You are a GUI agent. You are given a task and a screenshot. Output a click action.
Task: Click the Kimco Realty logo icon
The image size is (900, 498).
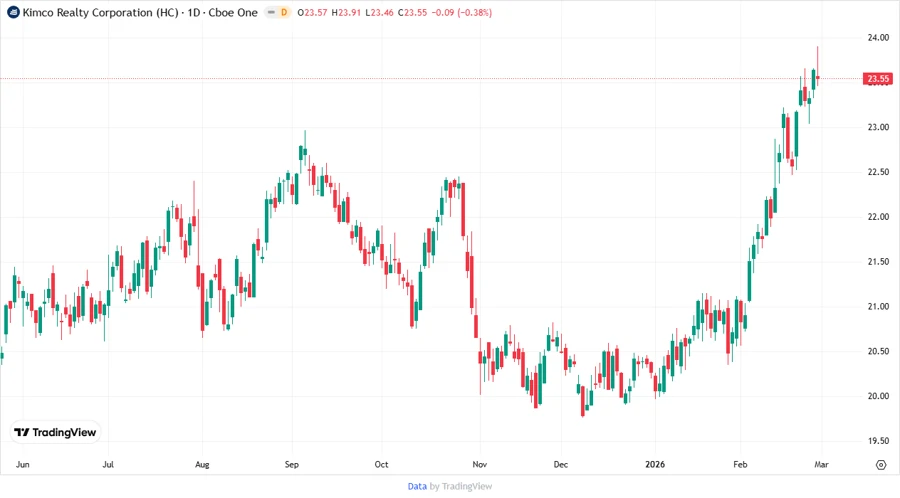(13, 12)
